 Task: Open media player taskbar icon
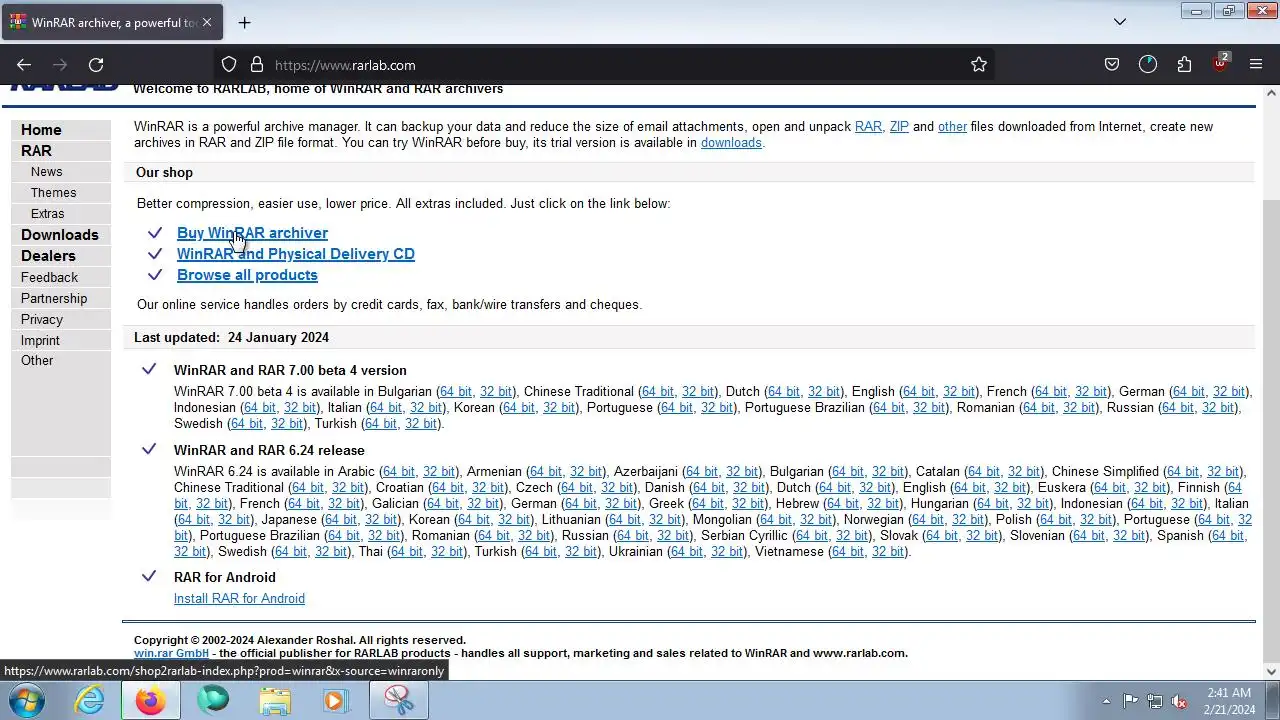(x=335, y=701)
